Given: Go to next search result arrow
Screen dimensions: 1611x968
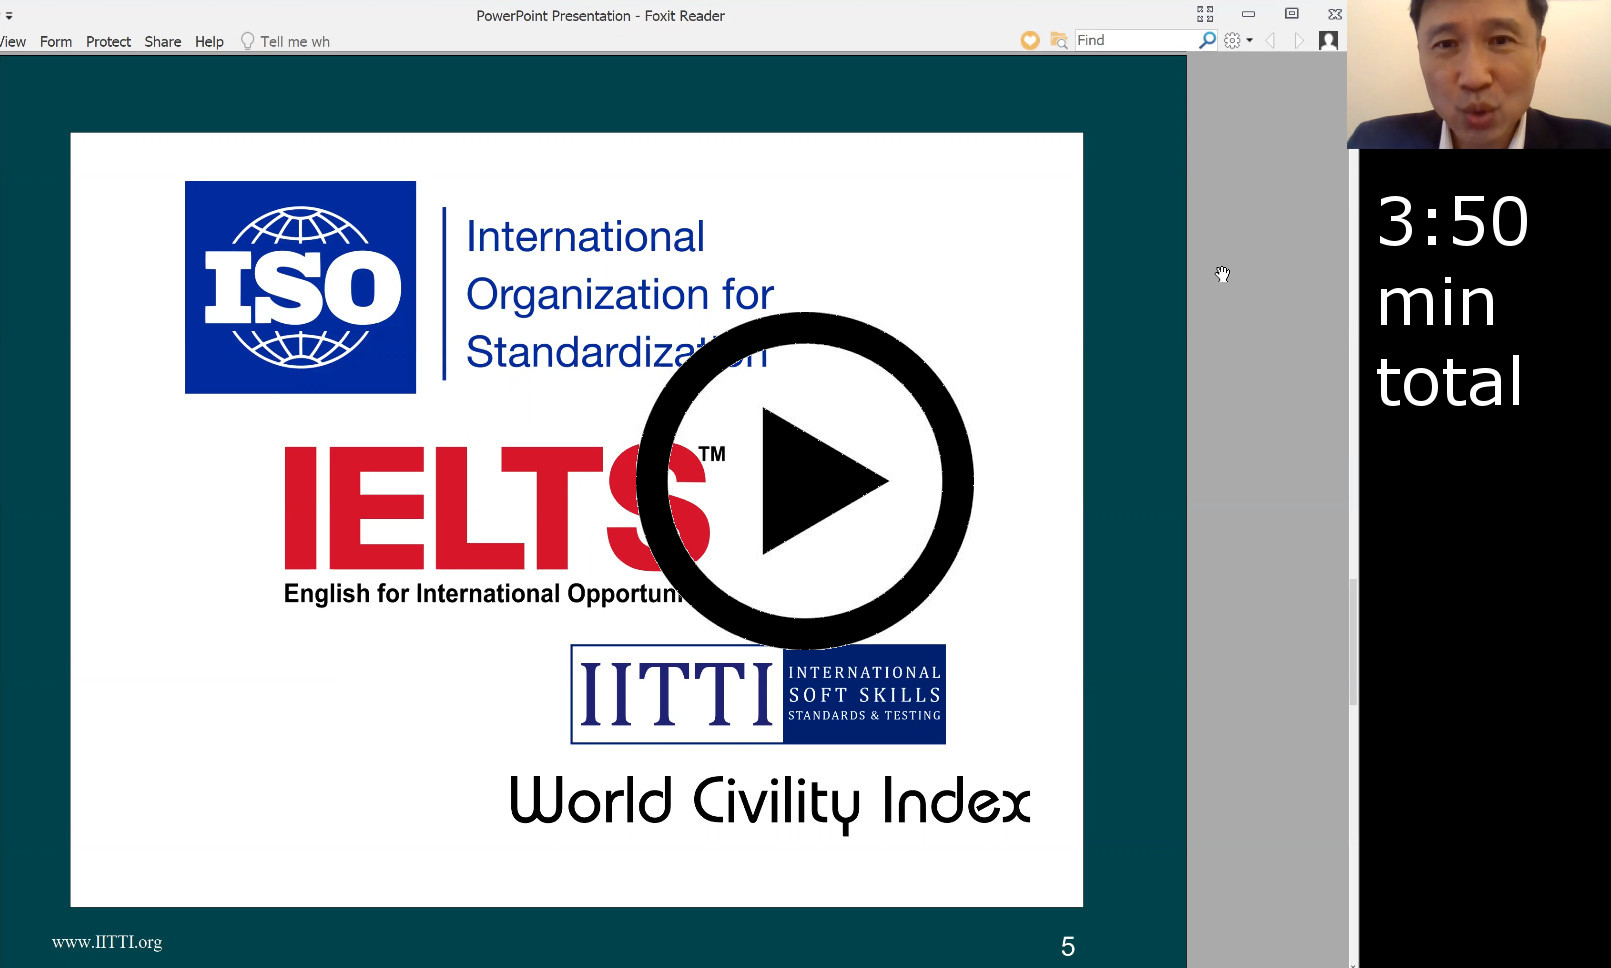Looking at the screenshot, I should pos(1299,40).
